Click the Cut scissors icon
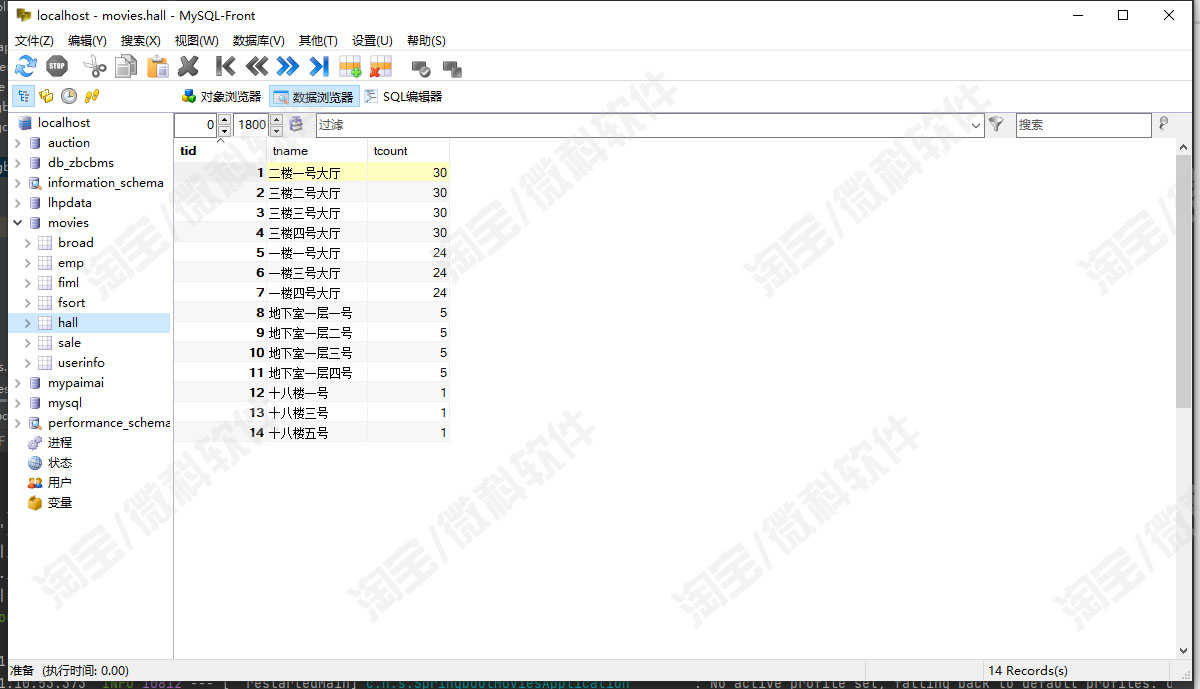Viewport: 1200px width, 689px height. (95, 67)
